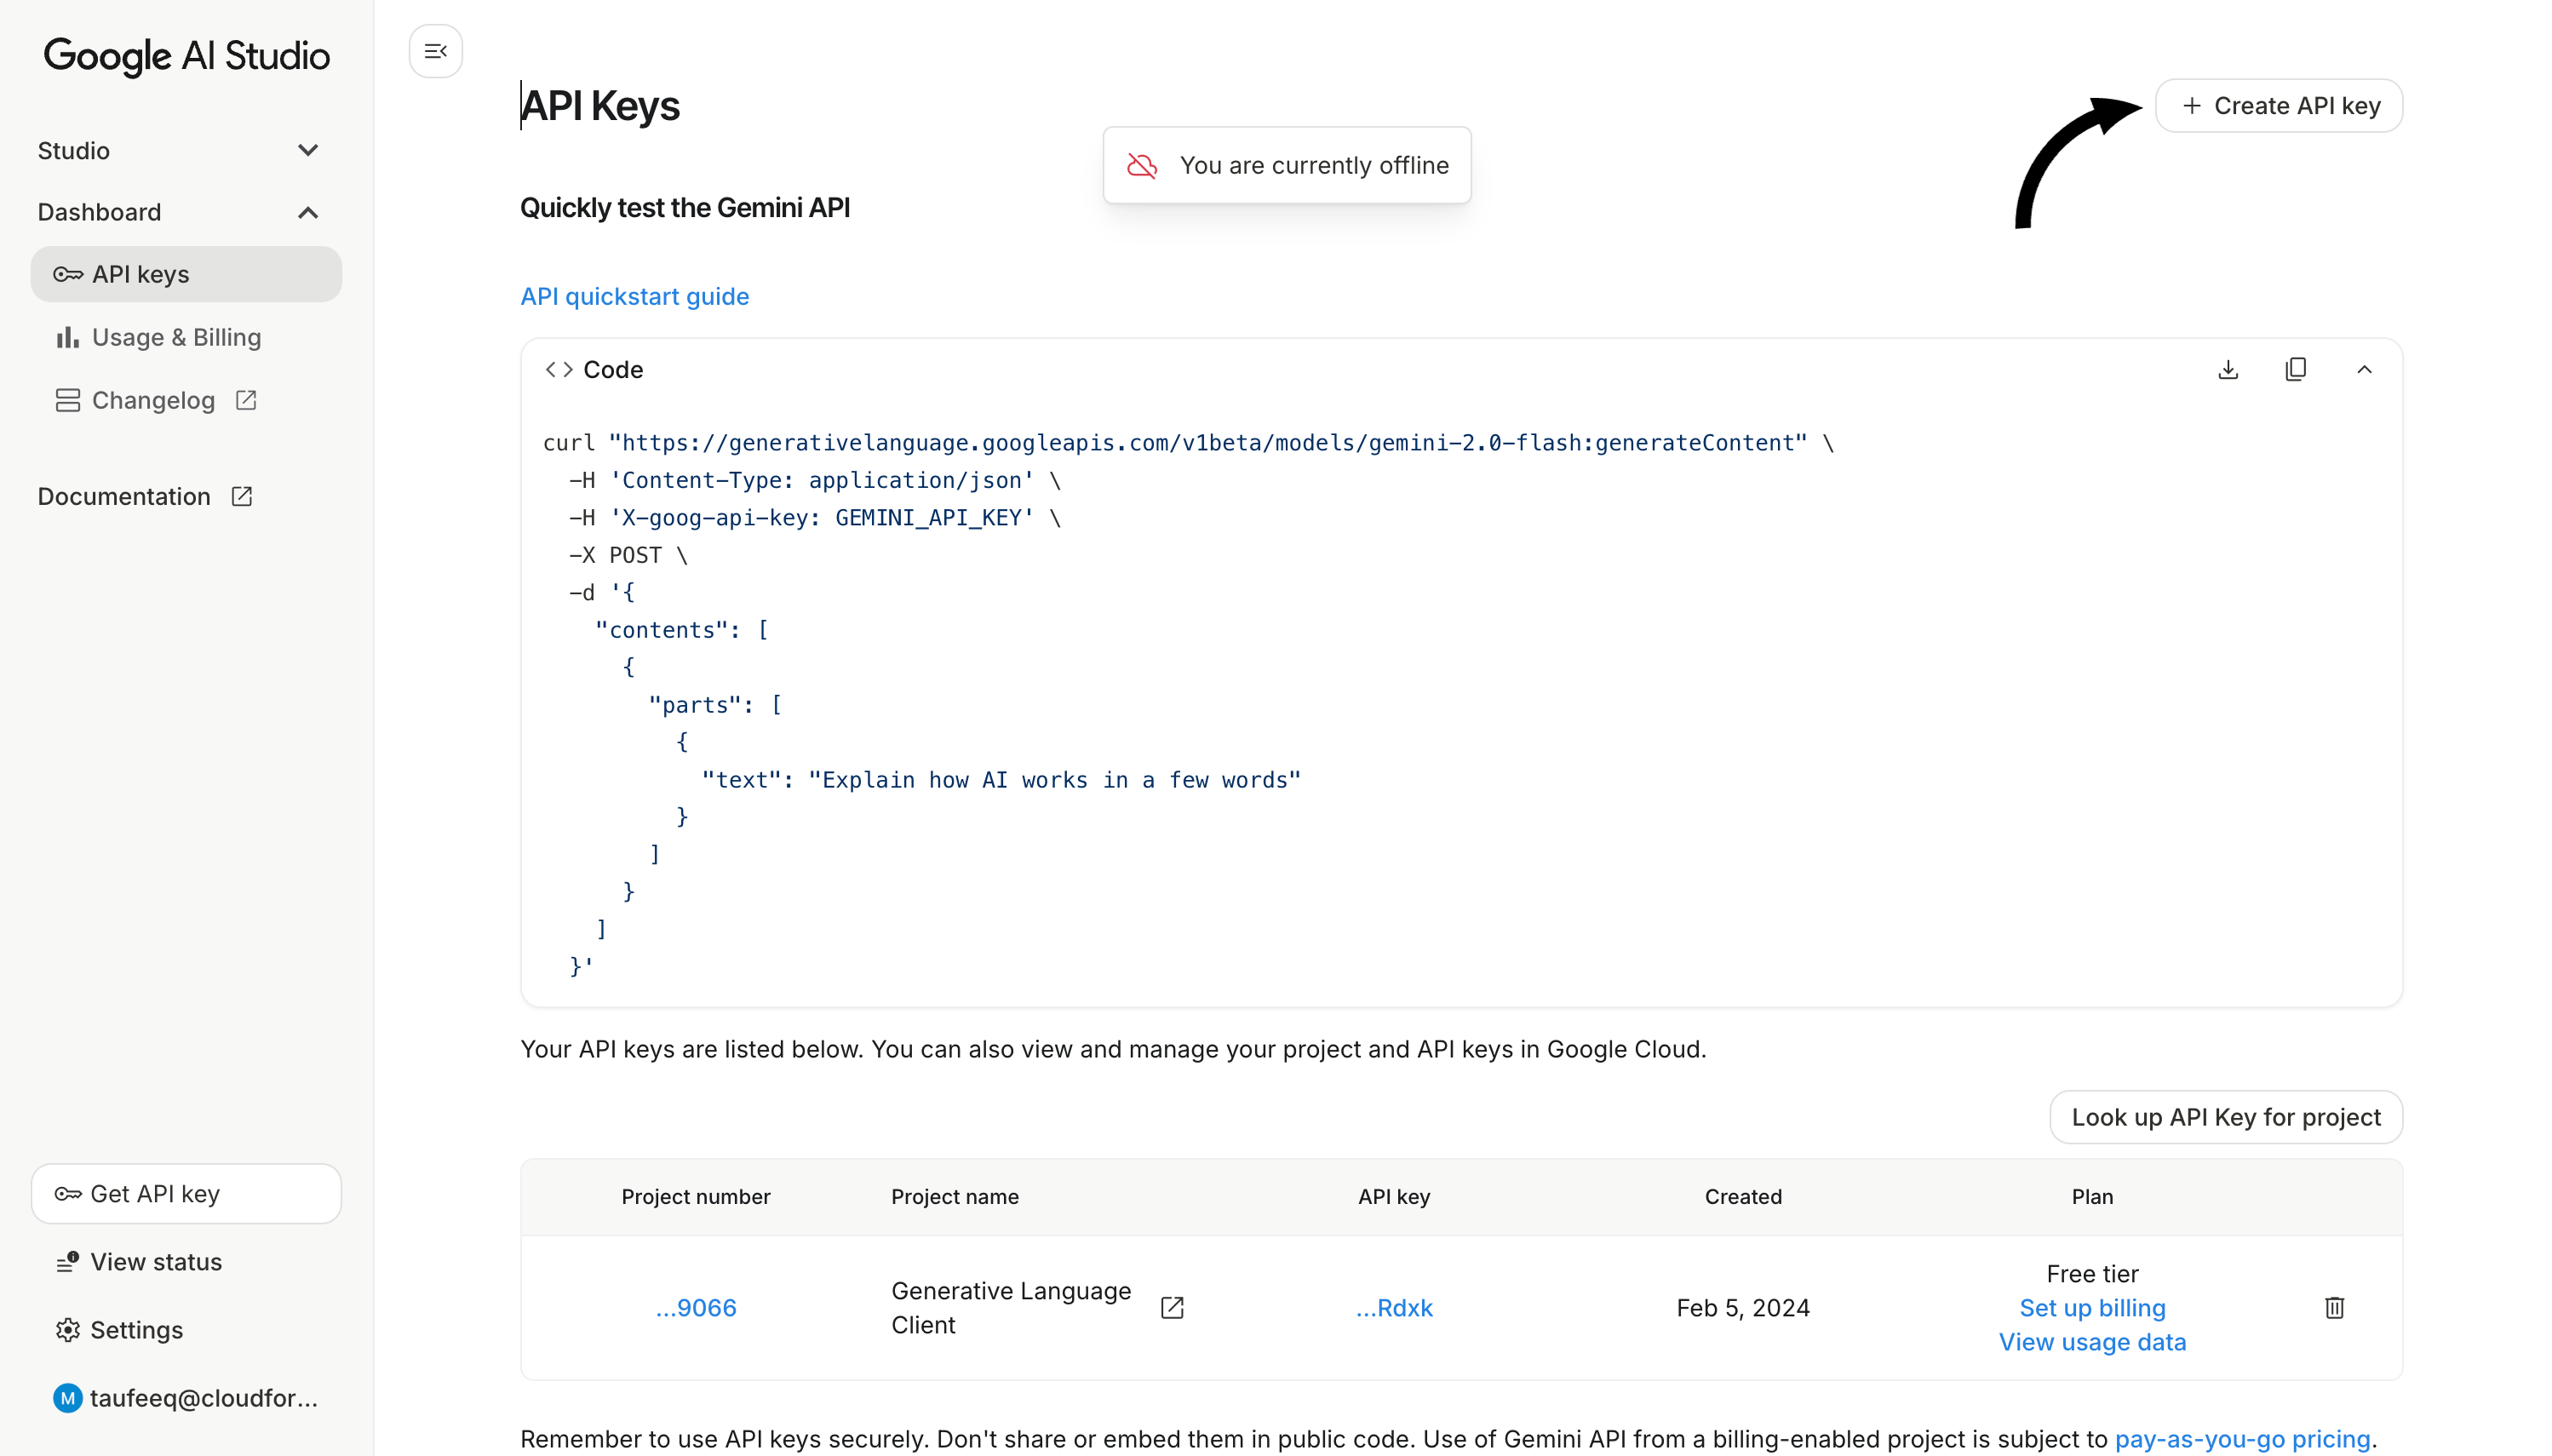
Task: Click the Create API key button
Action: (x=2279, y=106)
